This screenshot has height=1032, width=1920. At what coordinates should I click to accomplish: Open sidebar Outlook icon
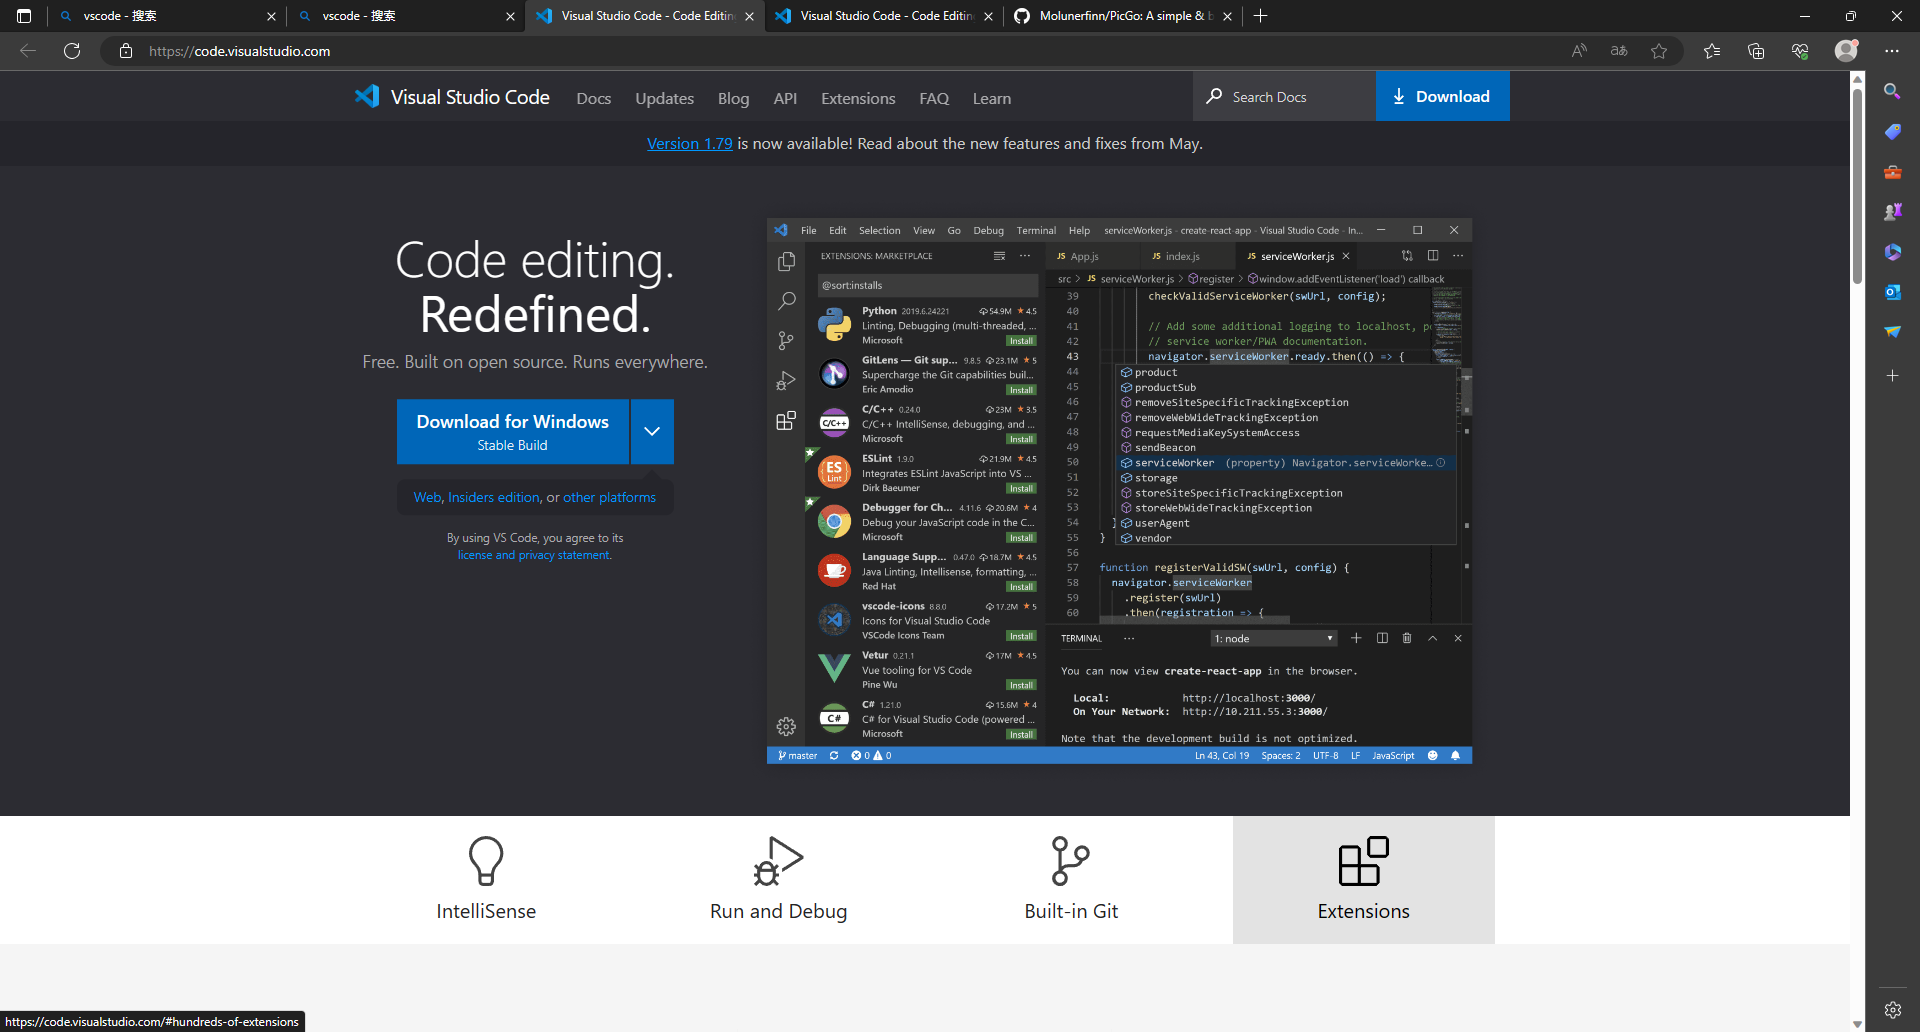click(1892, 292)
